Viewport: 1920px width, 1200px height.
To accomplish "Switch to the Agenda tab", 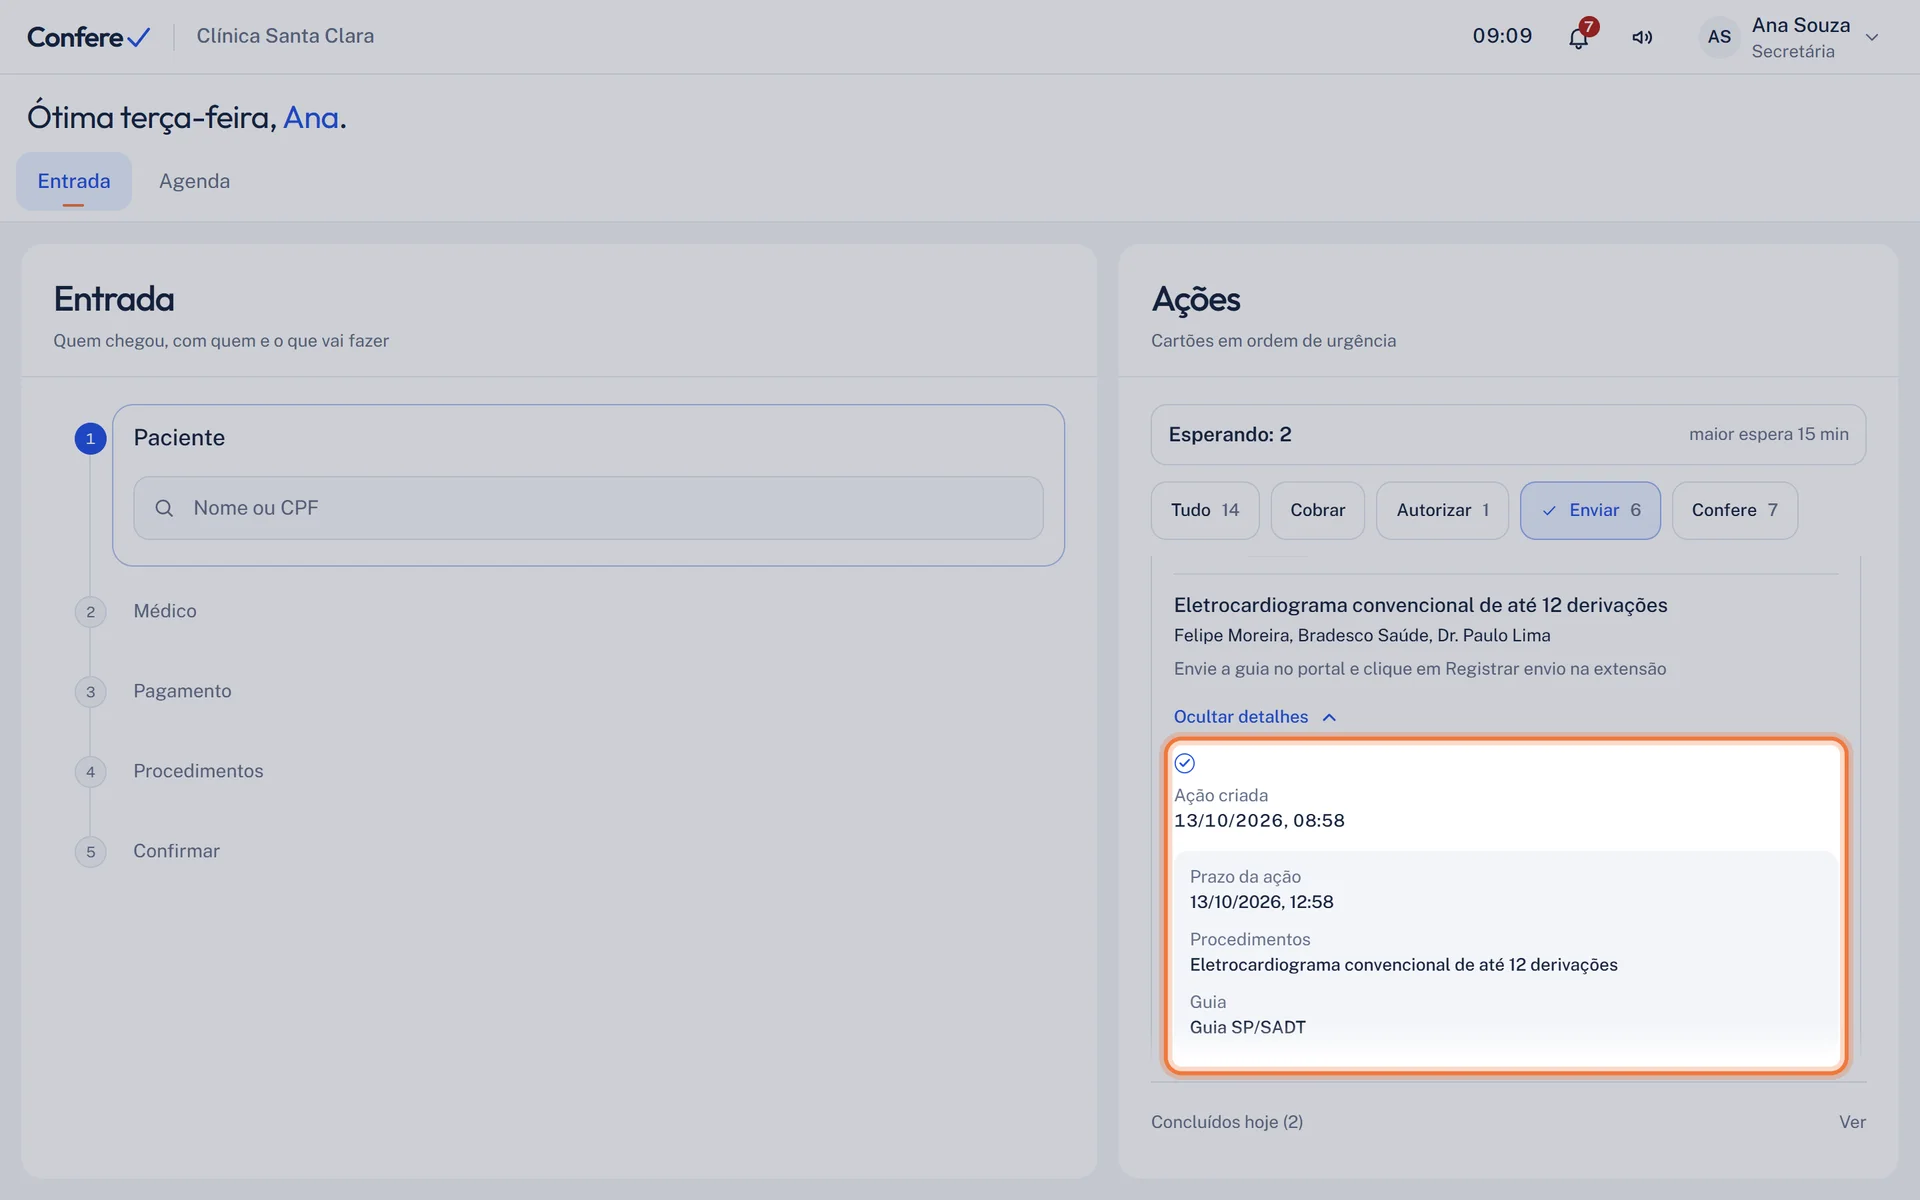I will [194, 181].
